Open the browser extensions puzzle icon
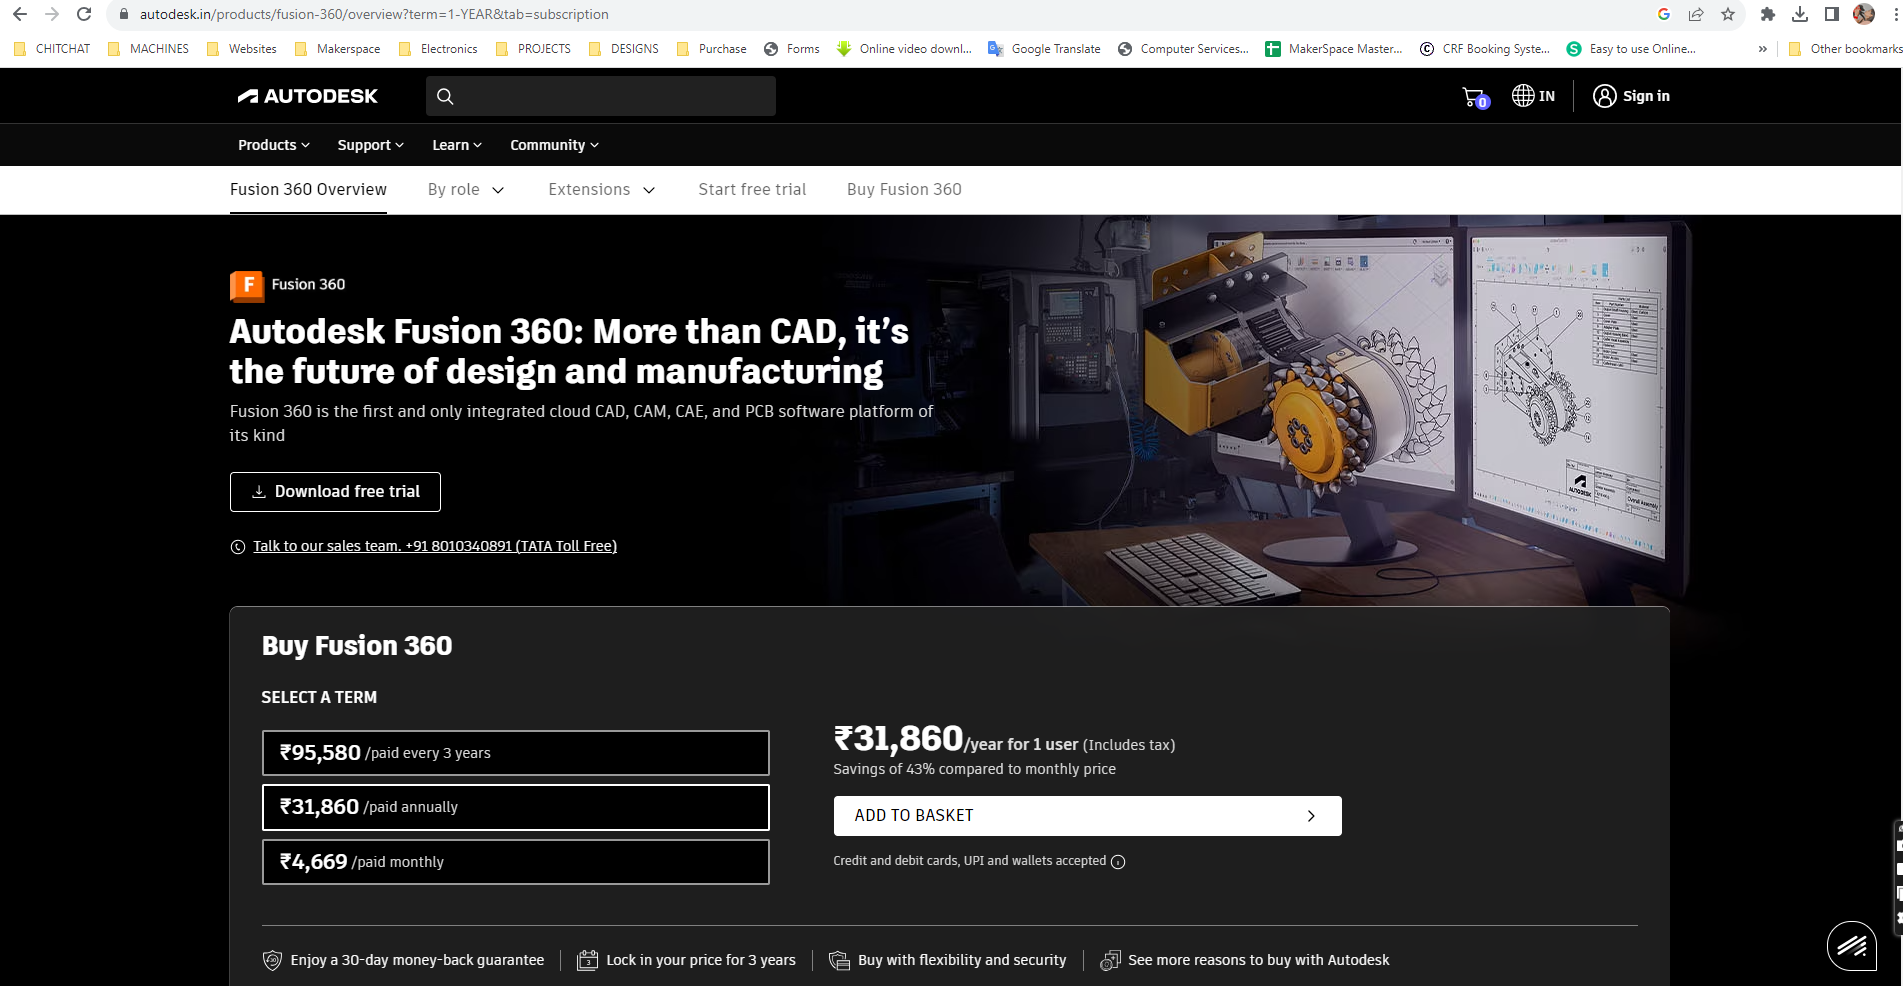The width and height of the screenshot is (1903, 986). [1768, 14]
